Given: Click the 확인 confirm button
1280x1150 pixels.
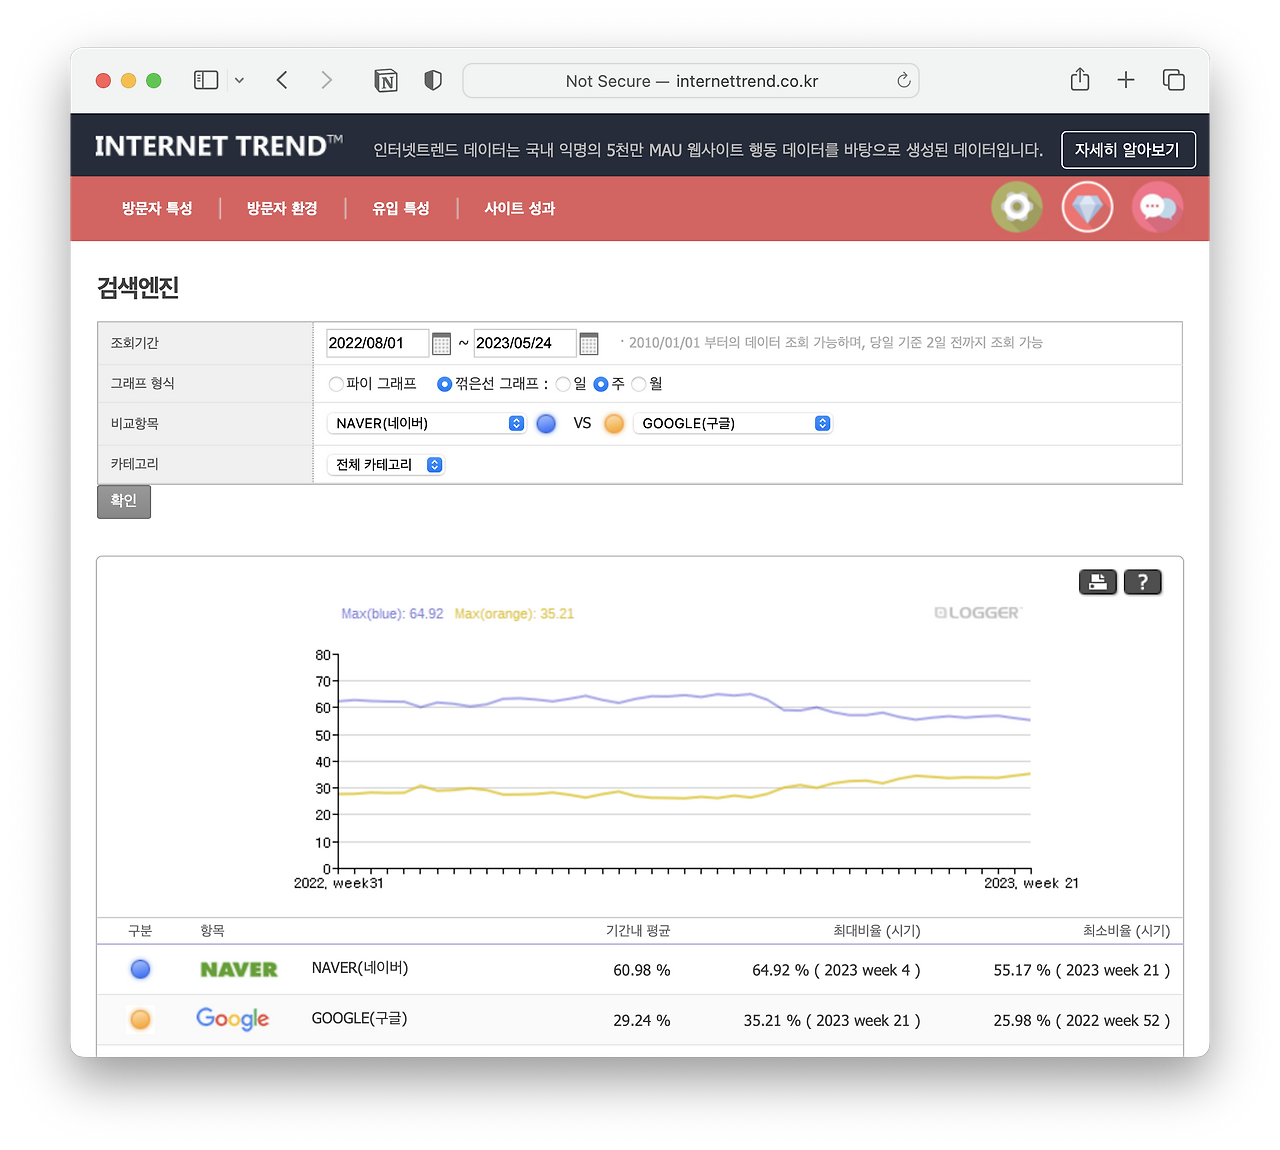Looking at the screenshot, I should tap(124, 501).
